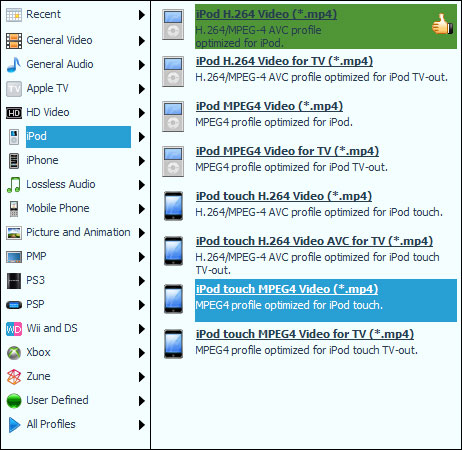Click the thumbs-up recommended icon
This screenshot has height=450, width=462.
click(x=443, y=24)
